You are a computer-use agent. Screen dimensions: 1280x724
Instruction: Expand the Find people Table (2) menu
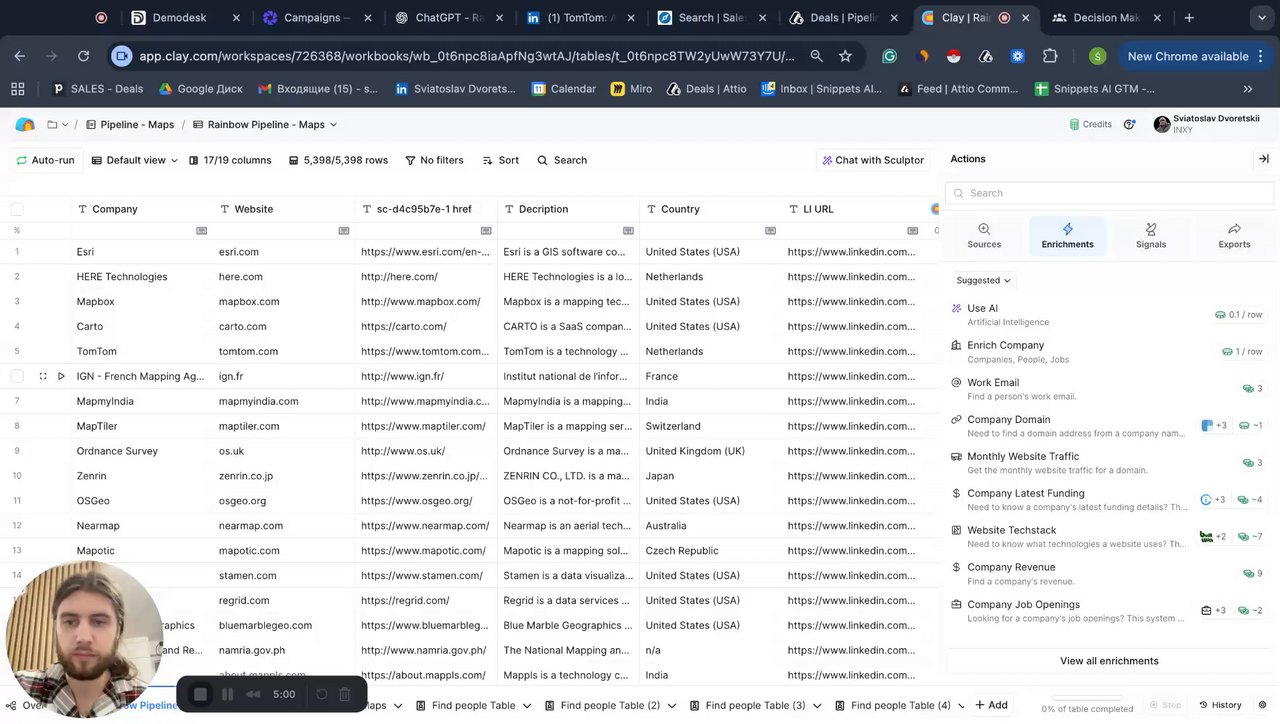coord(672,706)
